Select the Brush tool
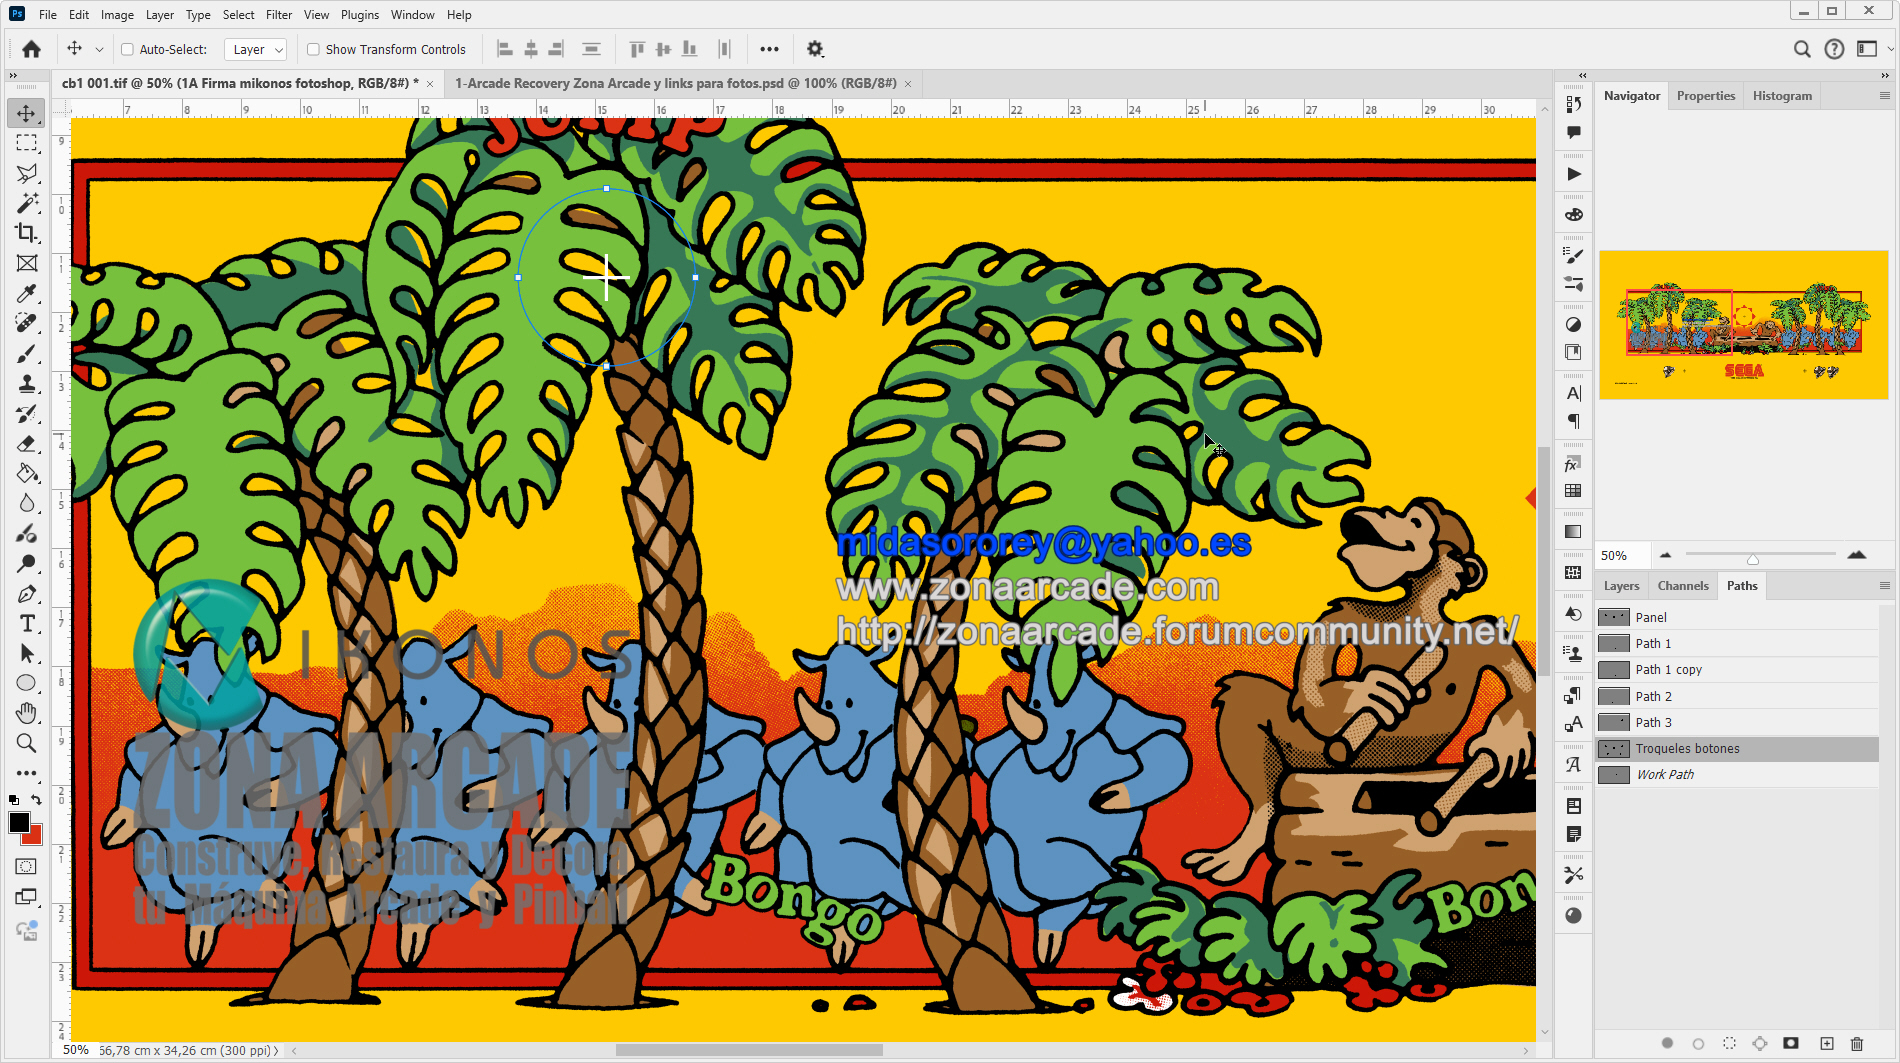The width and height of the screenshot is (1900, 1063). point(27,353)
